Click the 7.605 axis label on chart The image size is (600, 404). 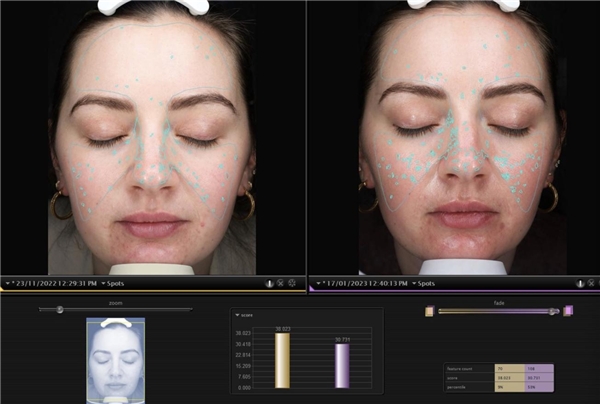coord(244,377)
